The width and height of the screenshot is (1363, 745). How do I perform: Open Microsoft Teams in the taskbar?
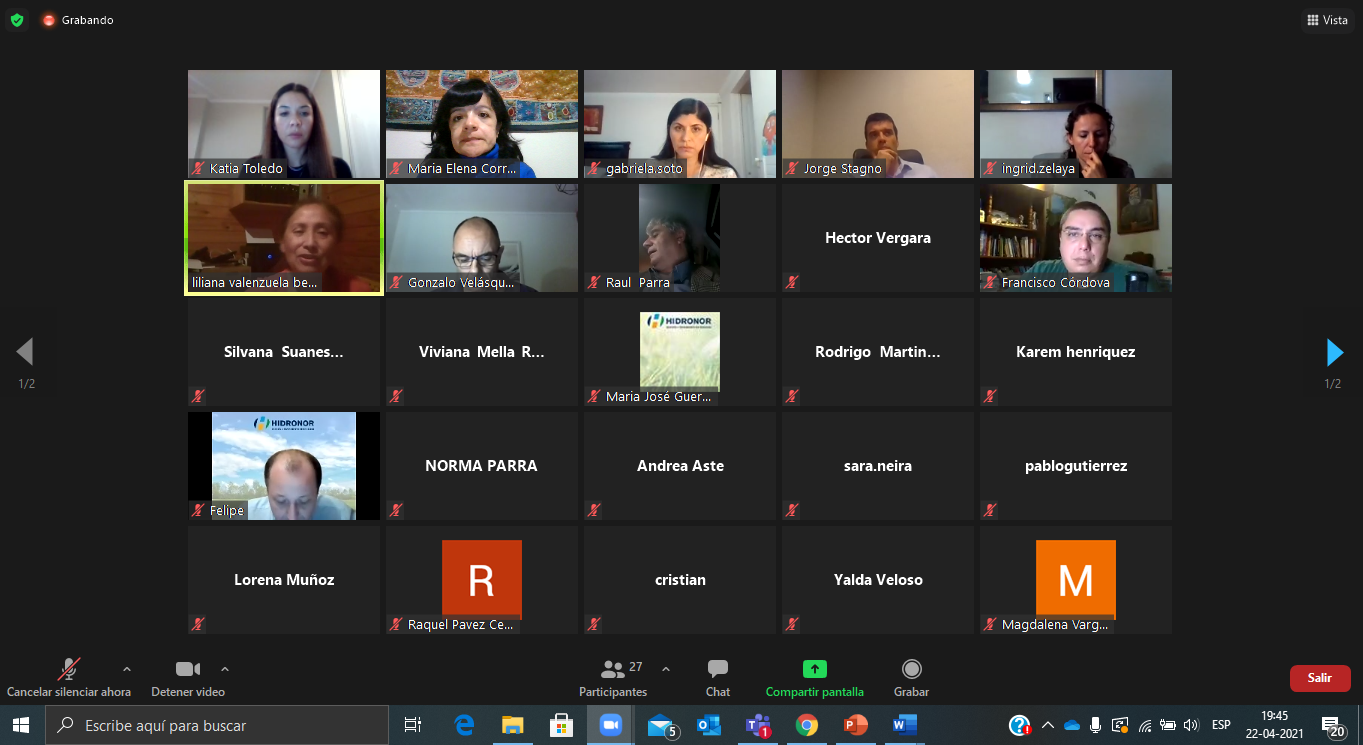758,725
